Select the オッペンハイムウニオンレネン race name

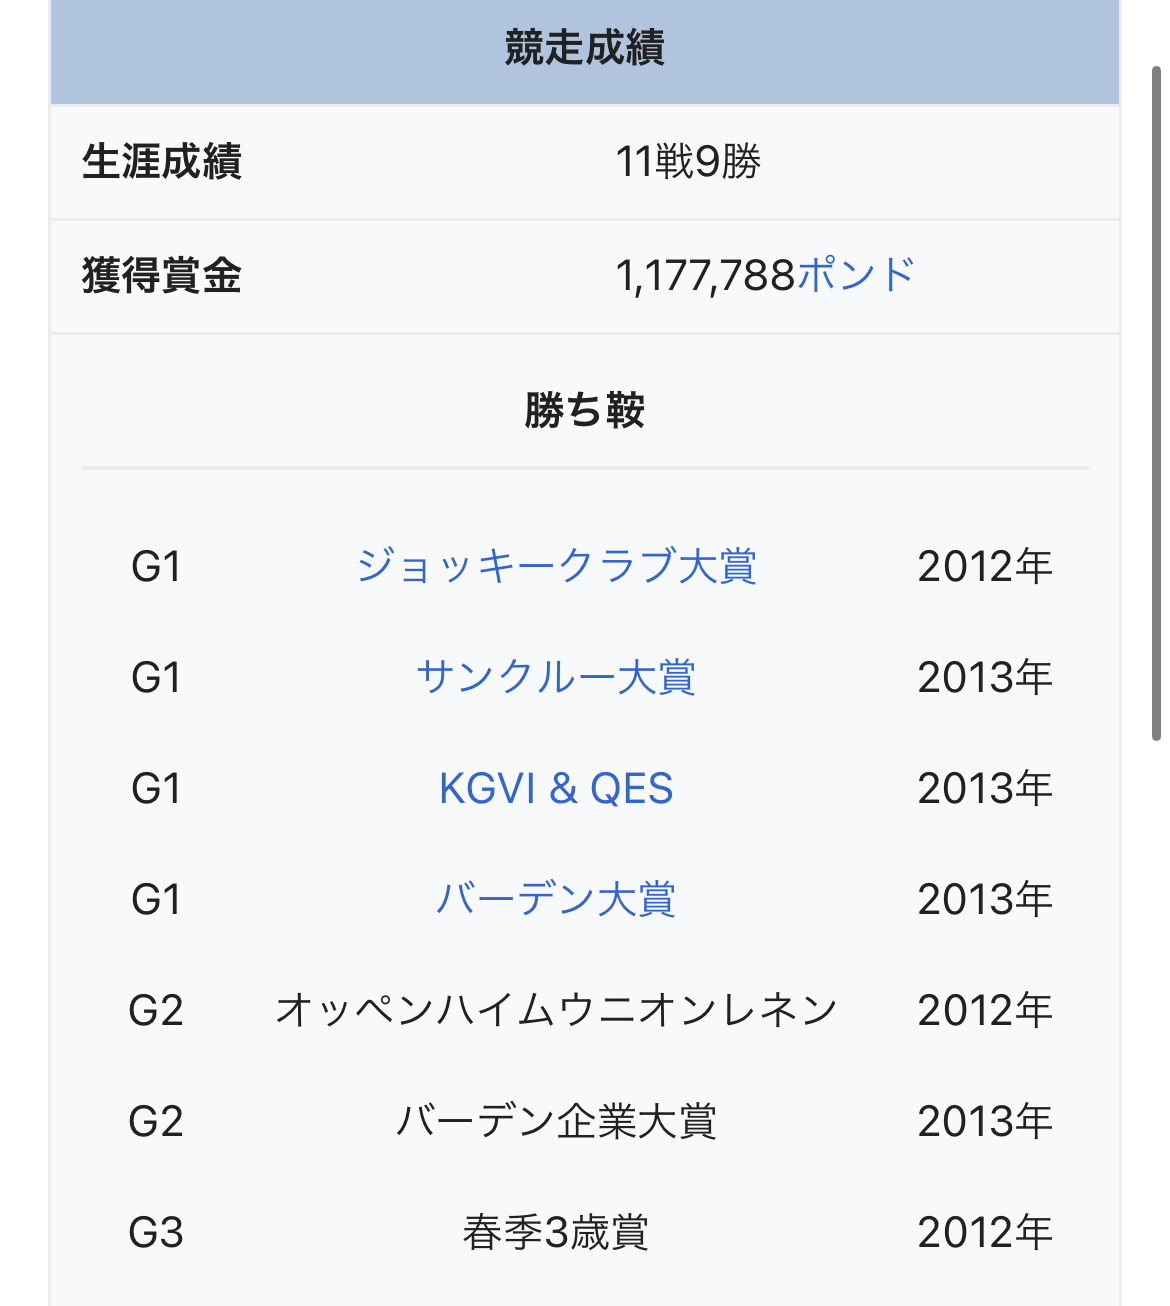click(556, 1010)
